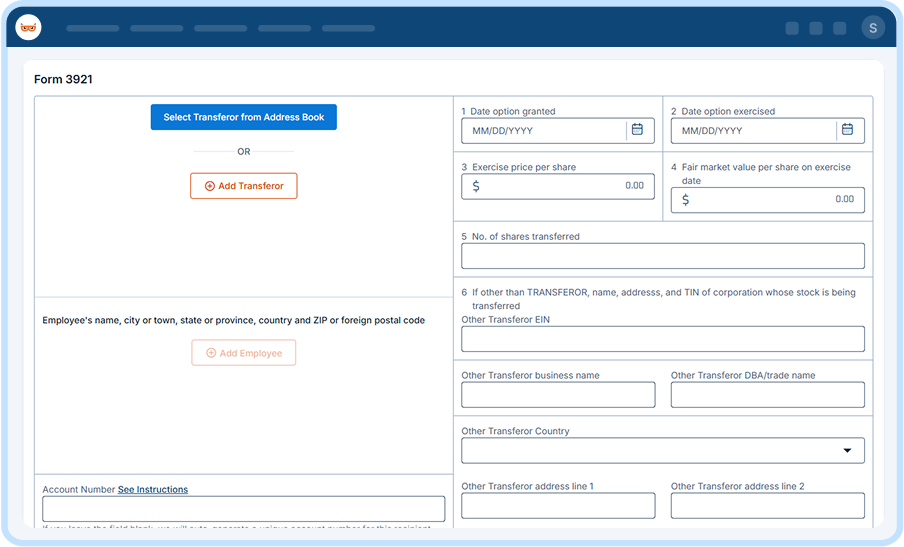Open the user avatar labeled S

(x=873, y=28)
